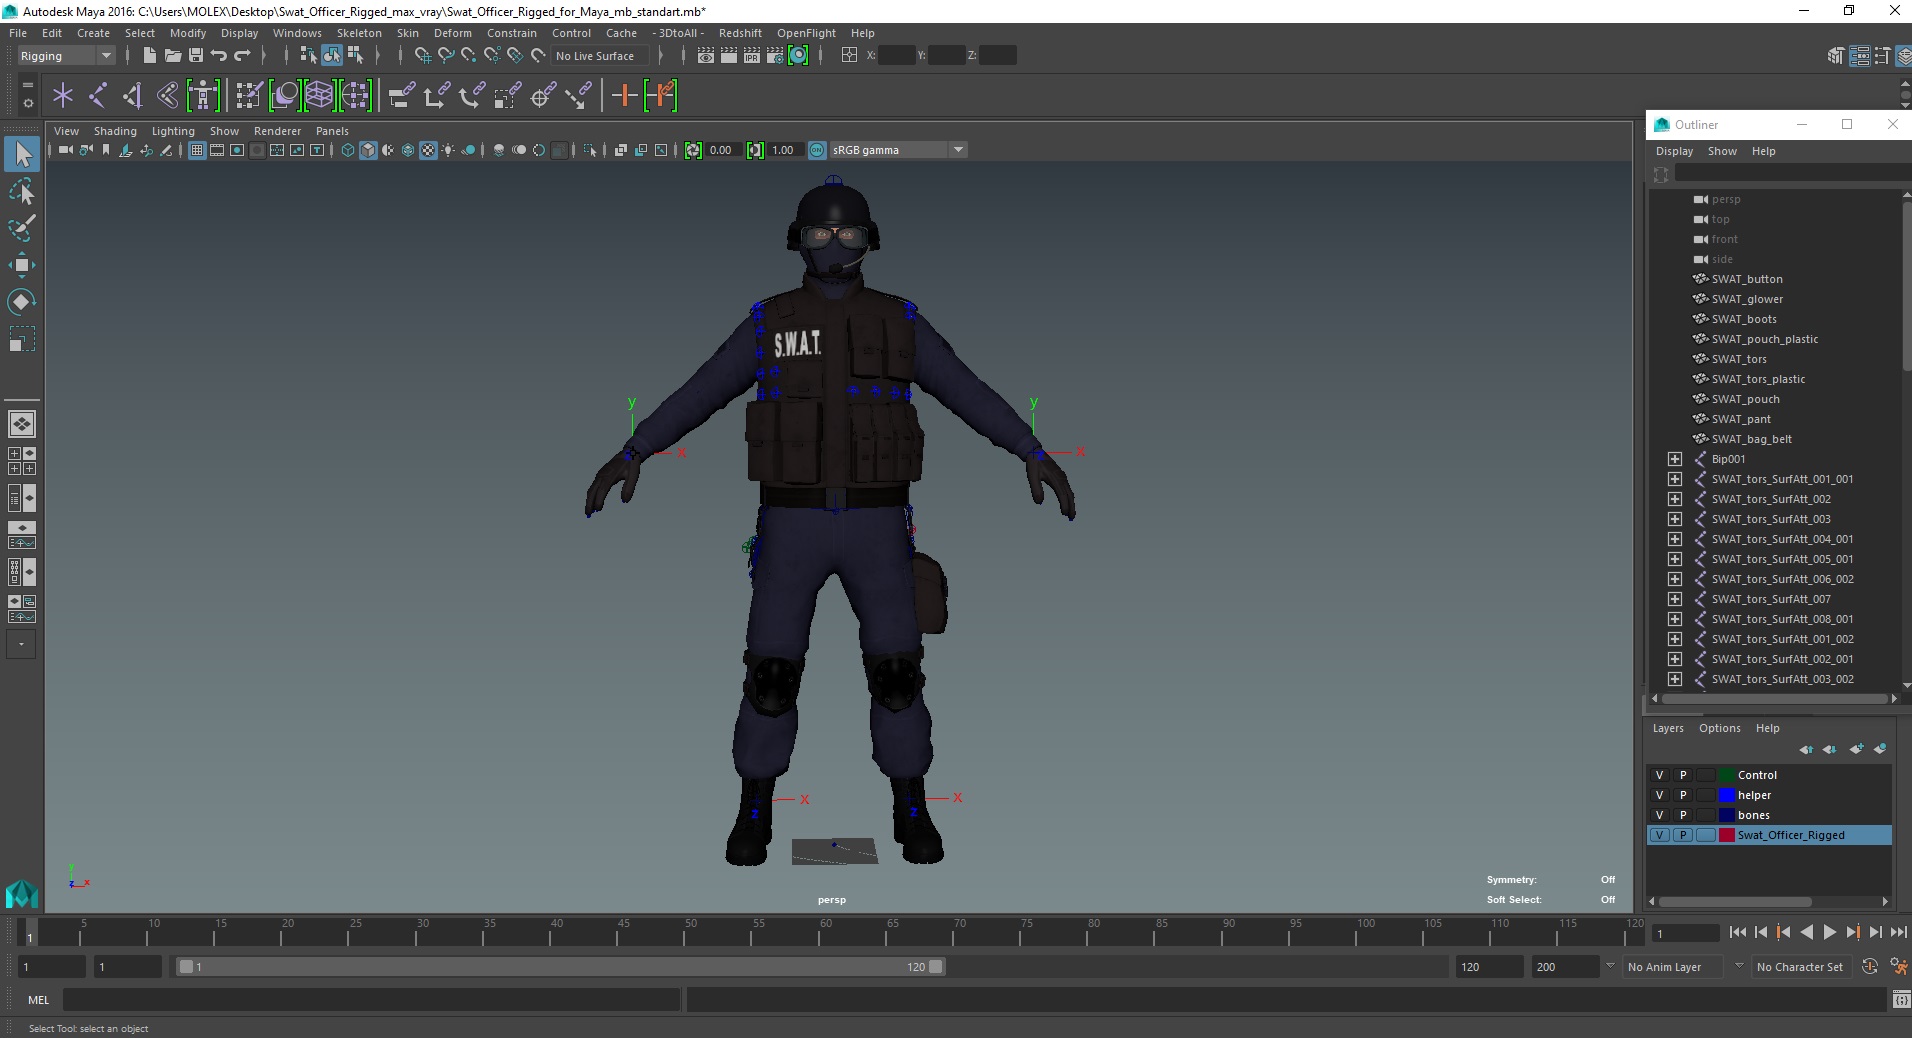Open the Deform menu
This screenshot has height=1038, width=1912.
pyautogui.click(x=452, y=33)
